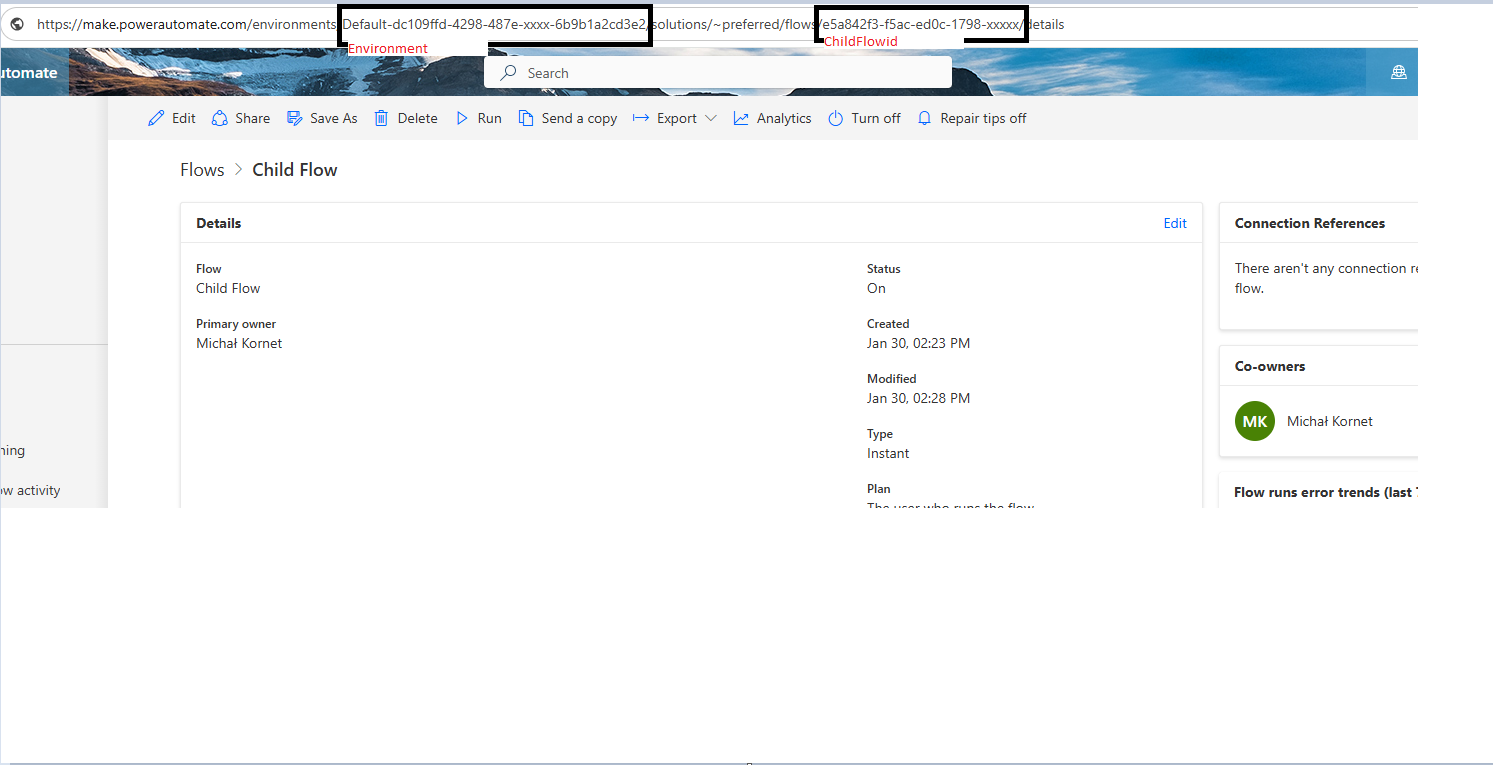Screen dimensions: 1493x765
Task: Click the Repair tips bell icon
Action: (x=924, y=118)
